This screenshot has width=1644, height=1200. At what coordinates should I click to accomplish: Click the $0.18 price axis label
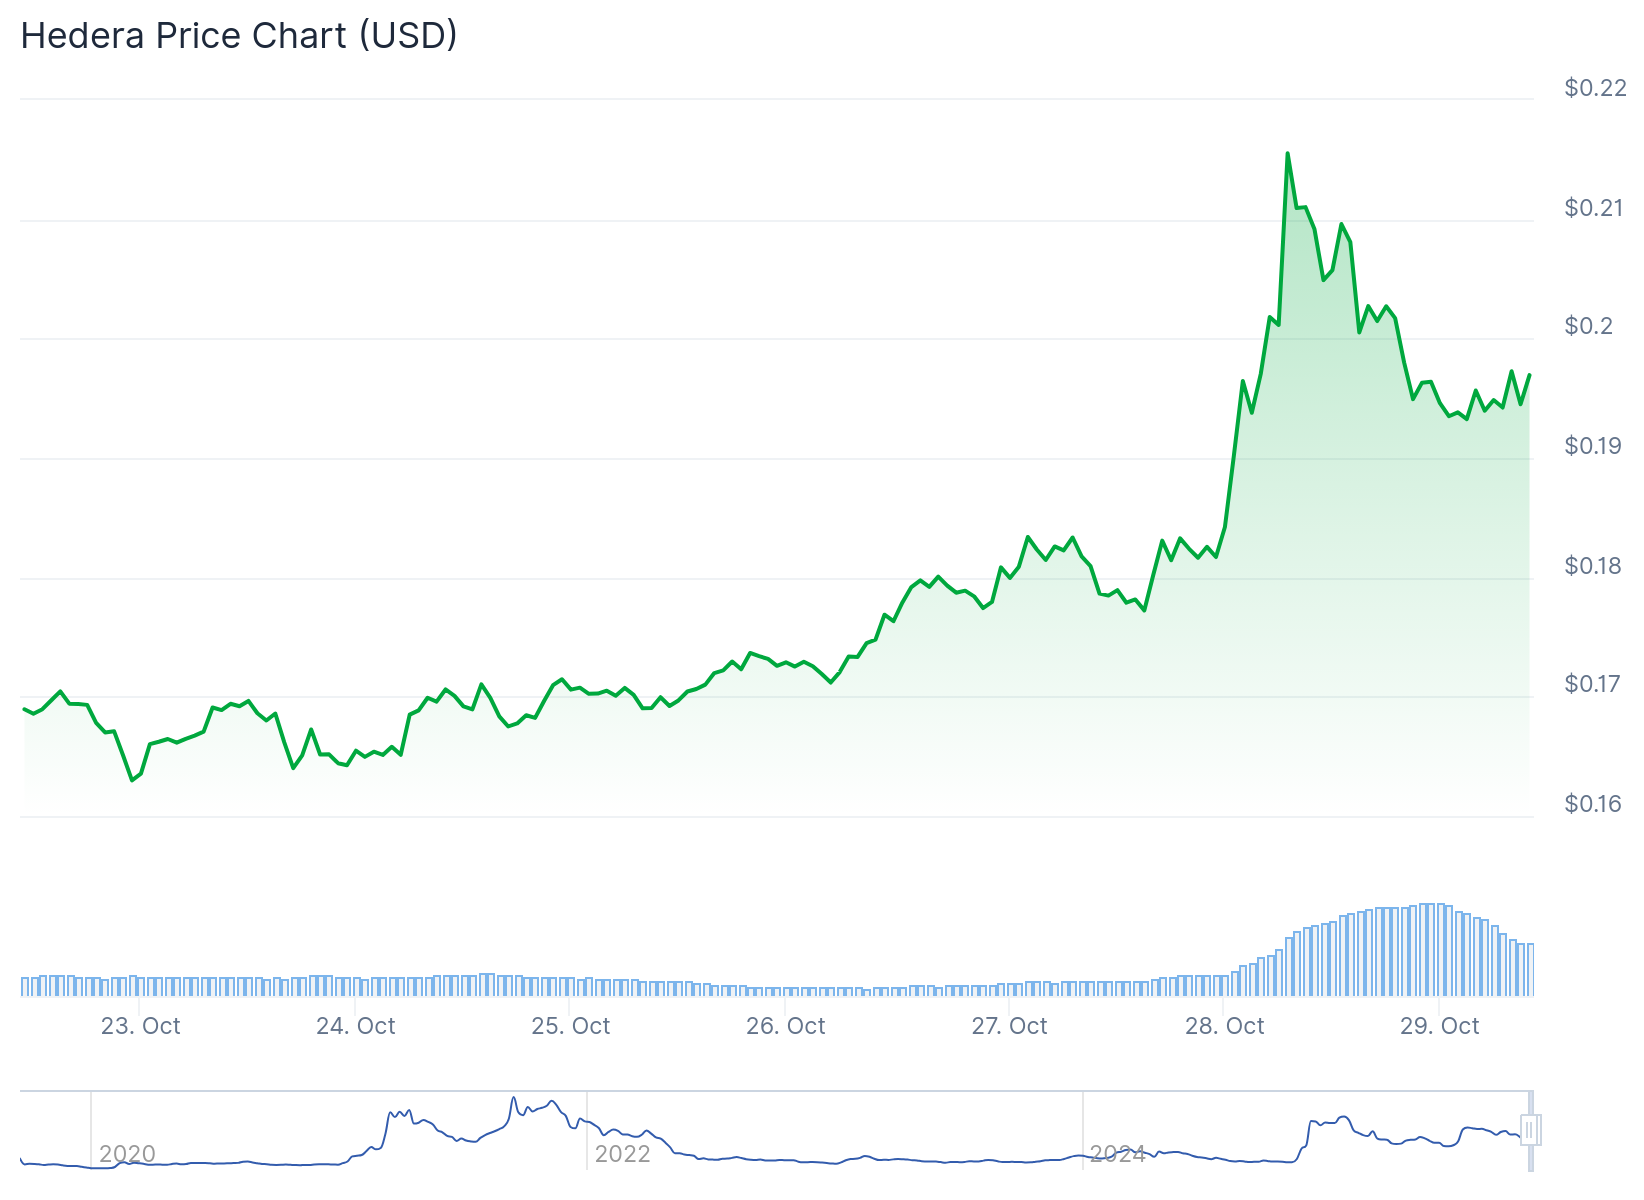(x=1595, y=566)
